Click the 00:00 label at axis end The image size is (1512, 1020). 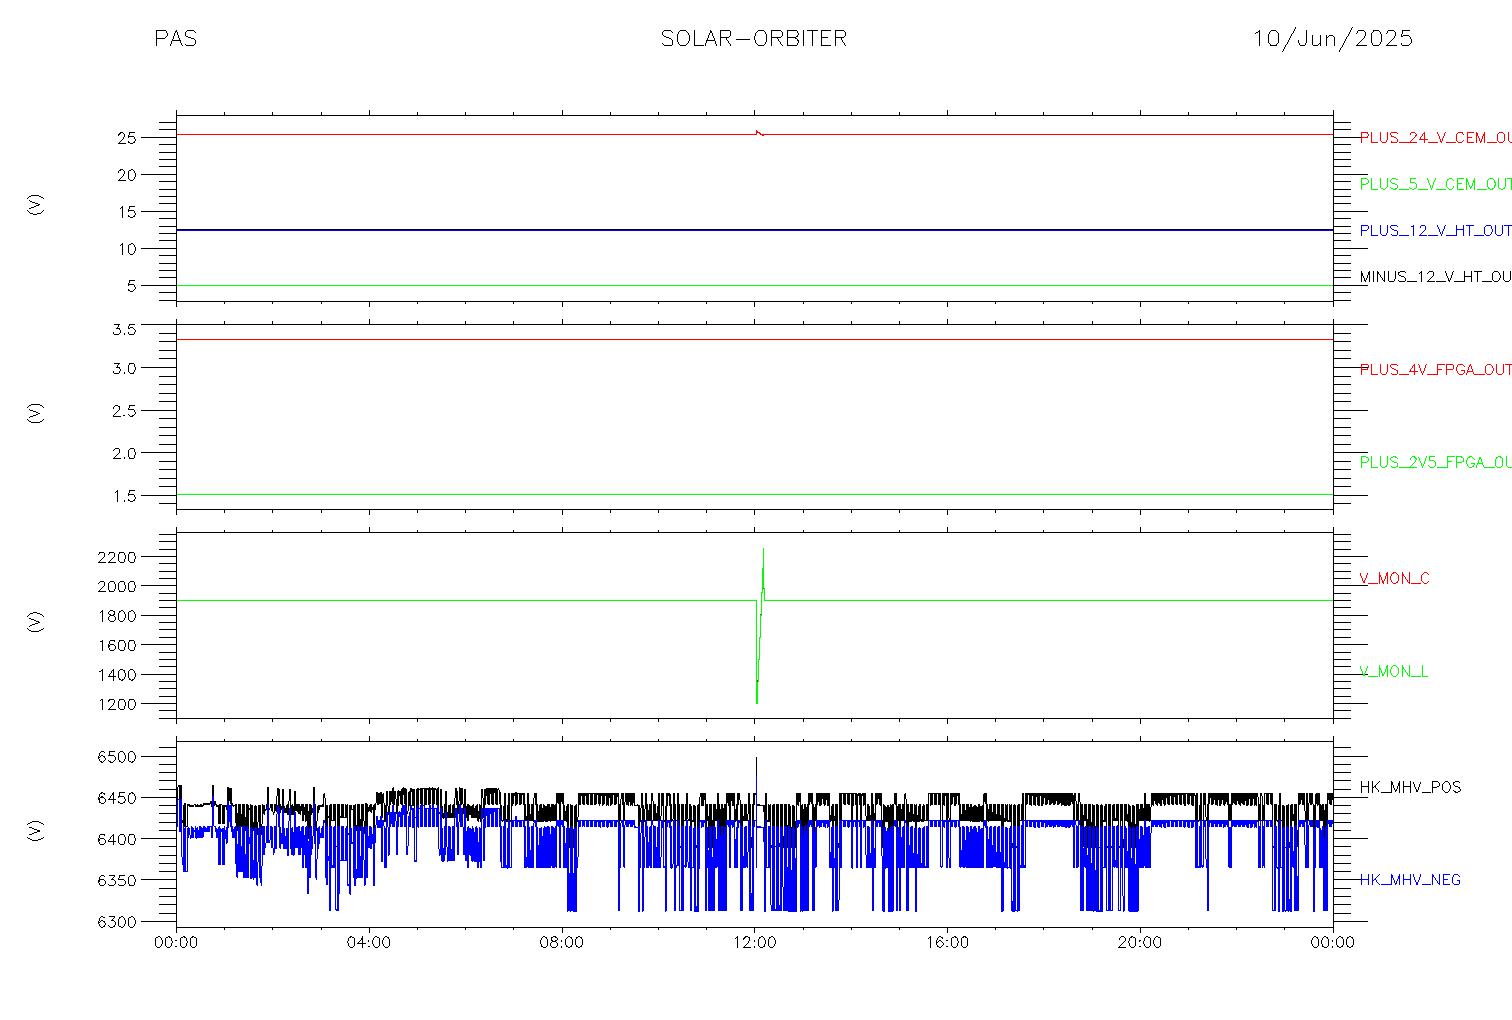click(1333, 942)
